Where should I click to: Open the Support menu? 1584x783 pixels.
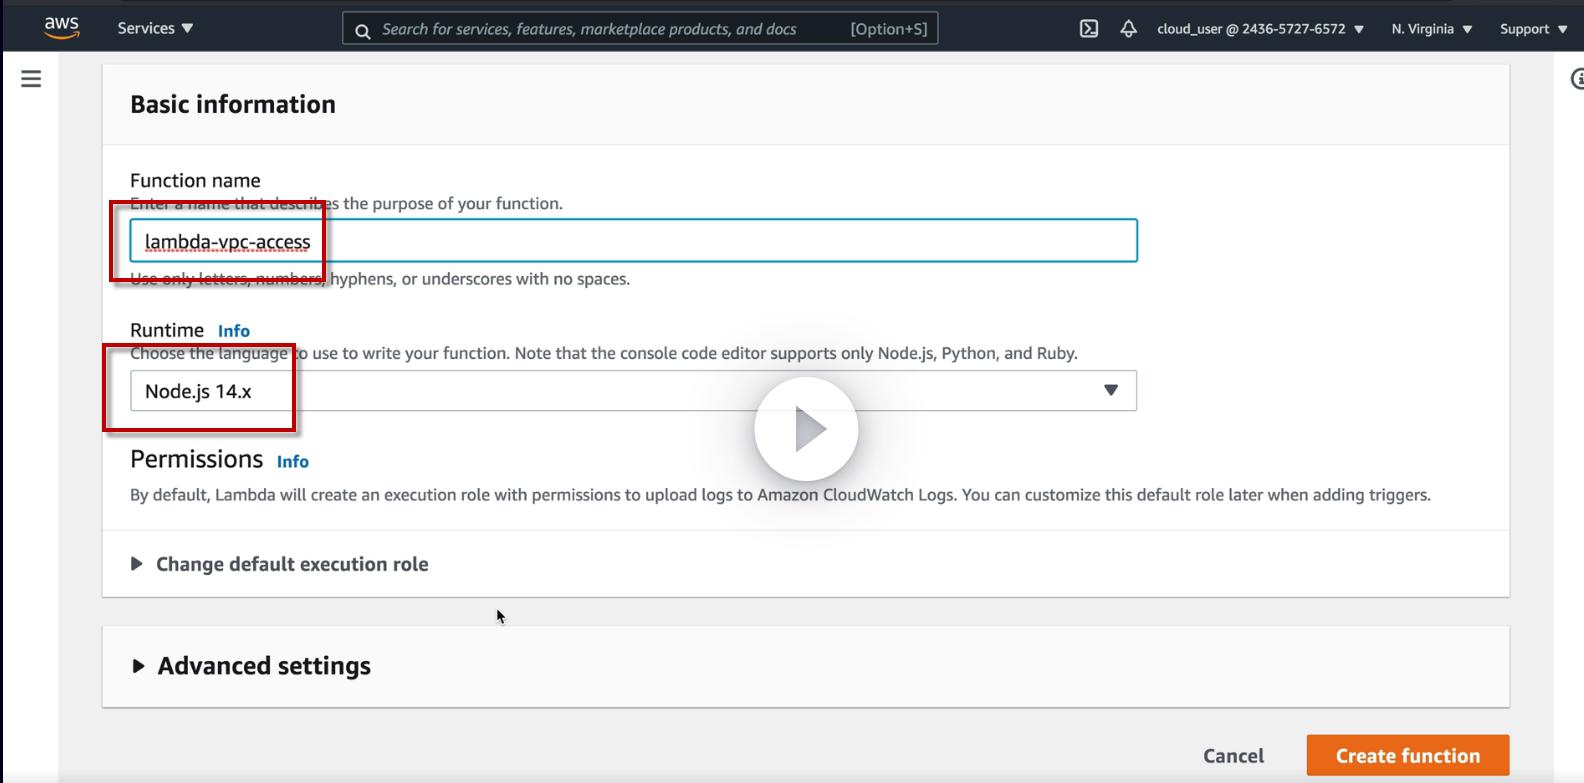pyautogui.click(x=1533, y=29)
